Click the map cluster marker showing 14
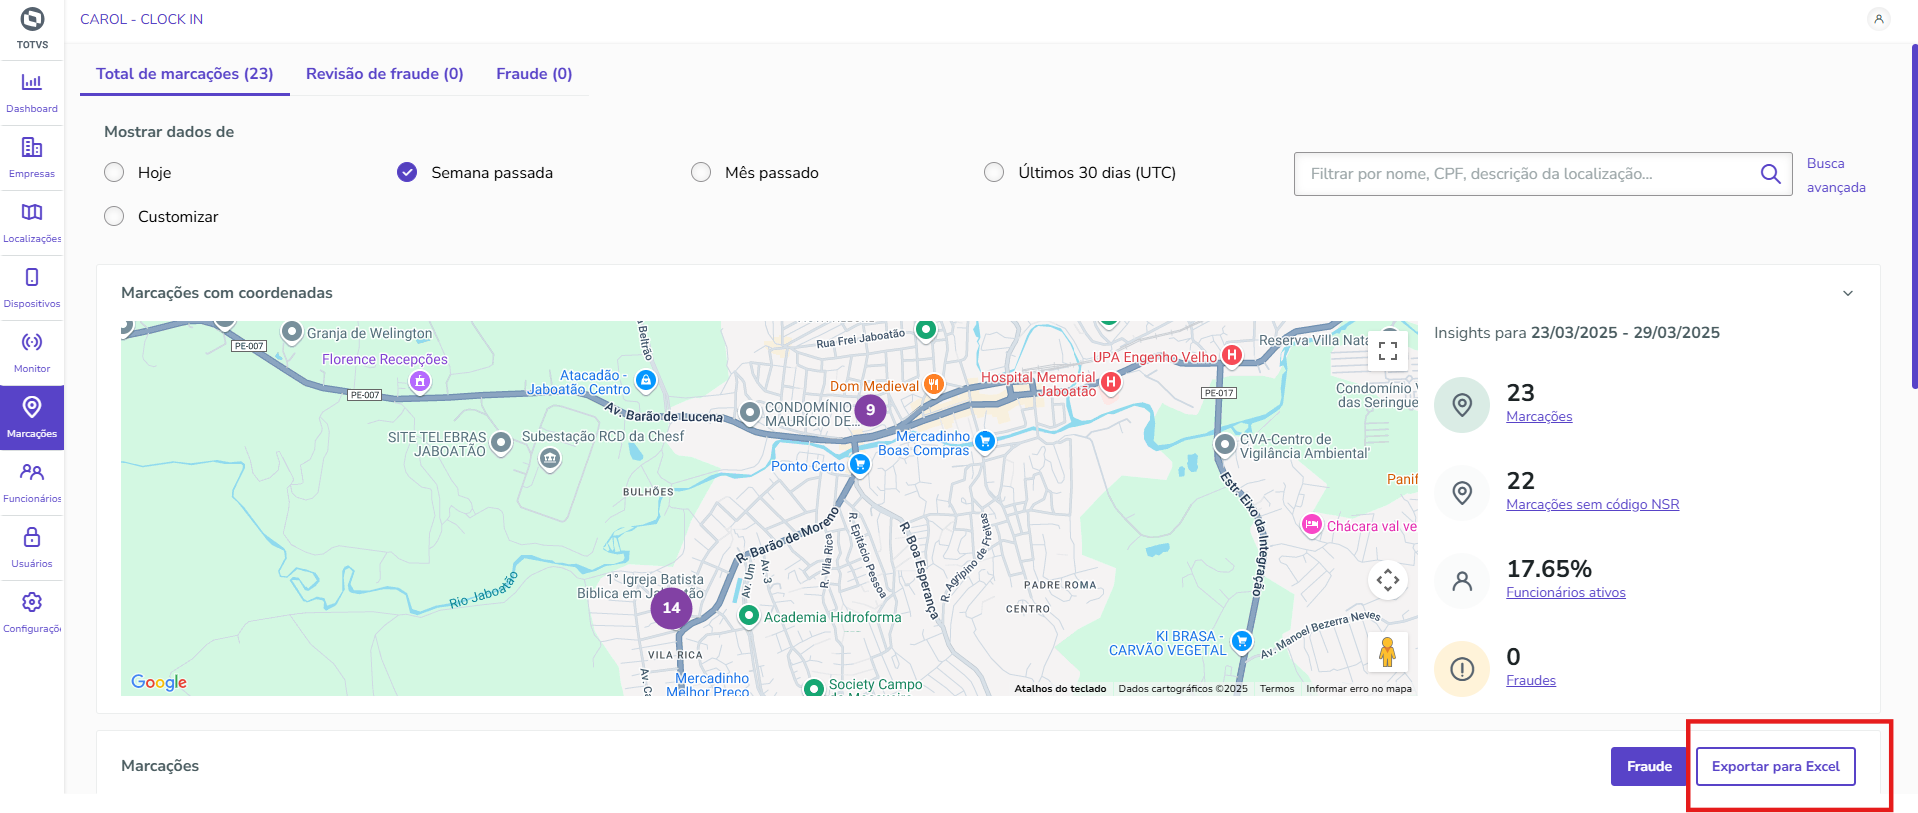1918x813 pixels. 671,608
